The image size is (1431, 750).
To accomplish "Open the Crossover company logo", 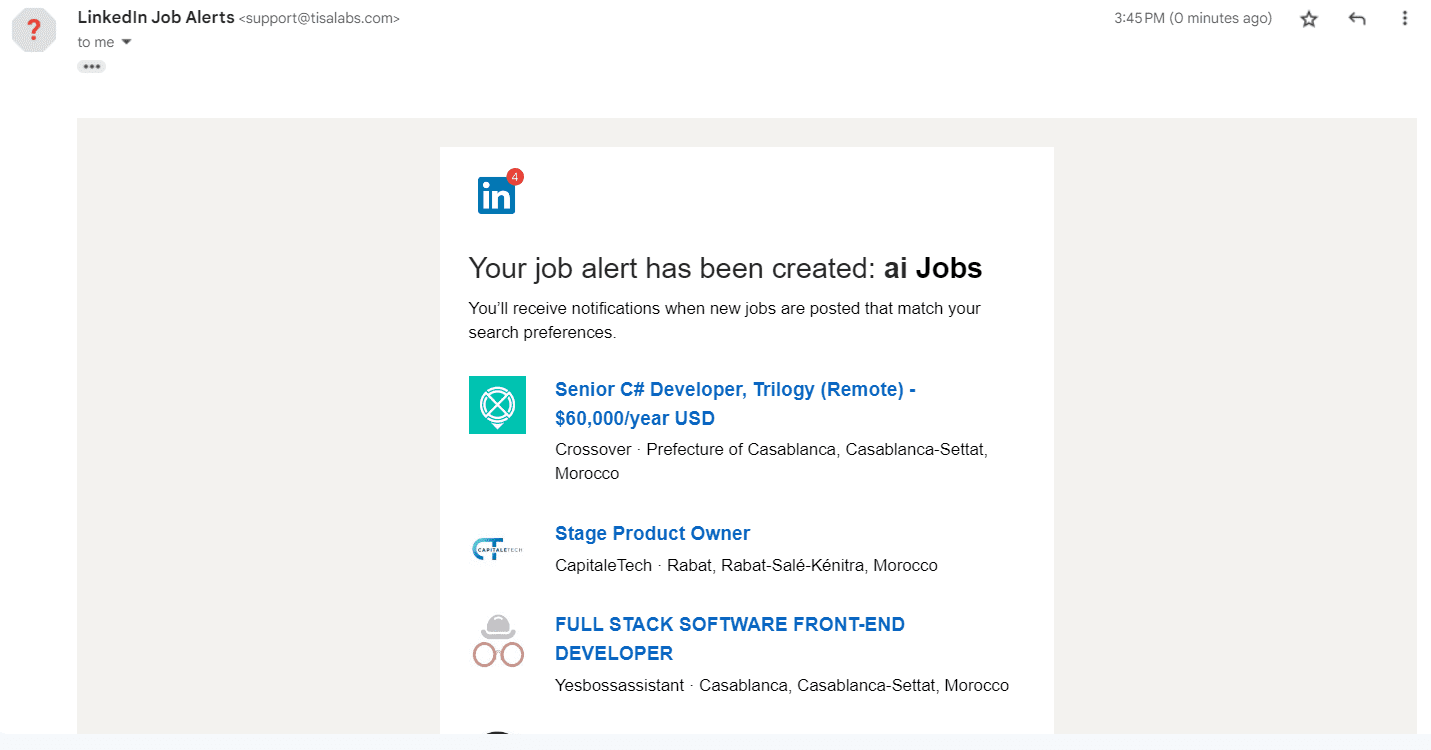I will coord(497,405).
